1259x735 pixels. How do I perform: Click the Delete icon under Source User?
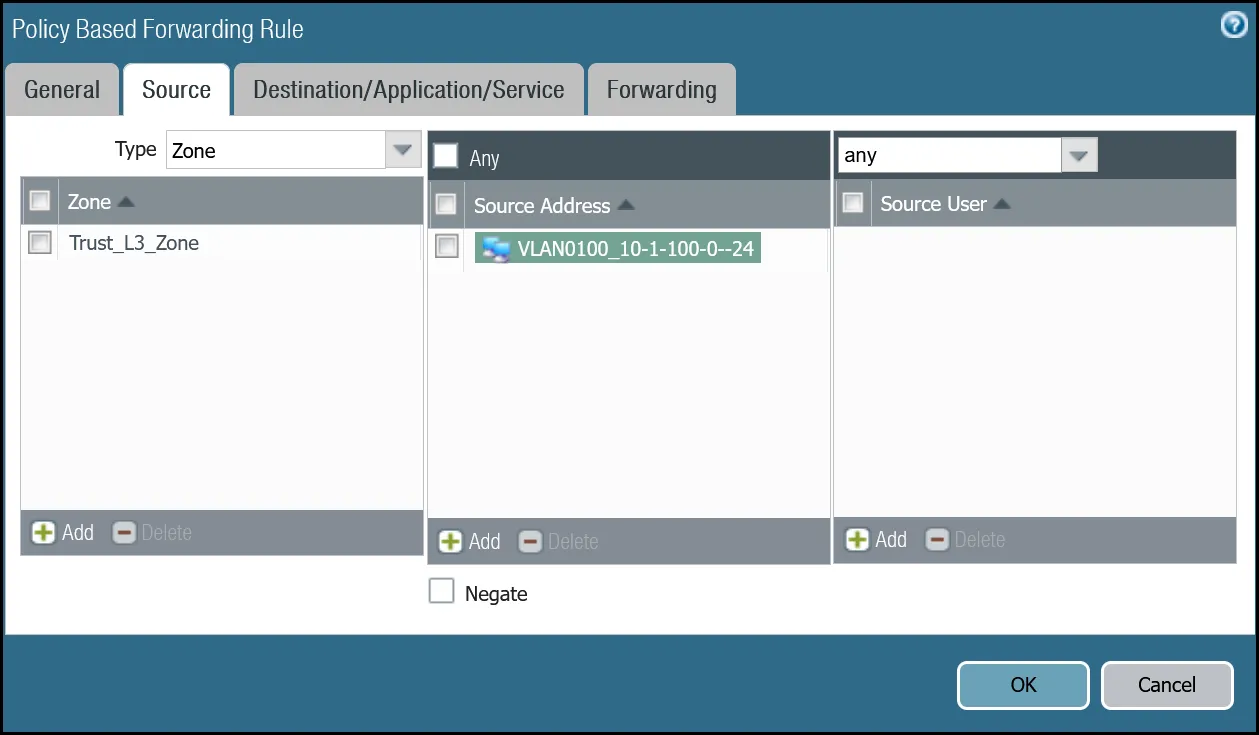coord(937,539)
